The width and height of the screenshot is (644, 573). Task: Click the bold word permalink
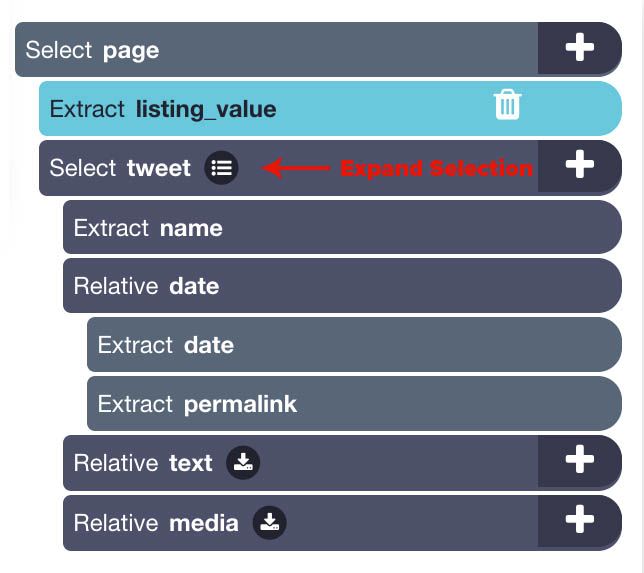pos(240,405)
